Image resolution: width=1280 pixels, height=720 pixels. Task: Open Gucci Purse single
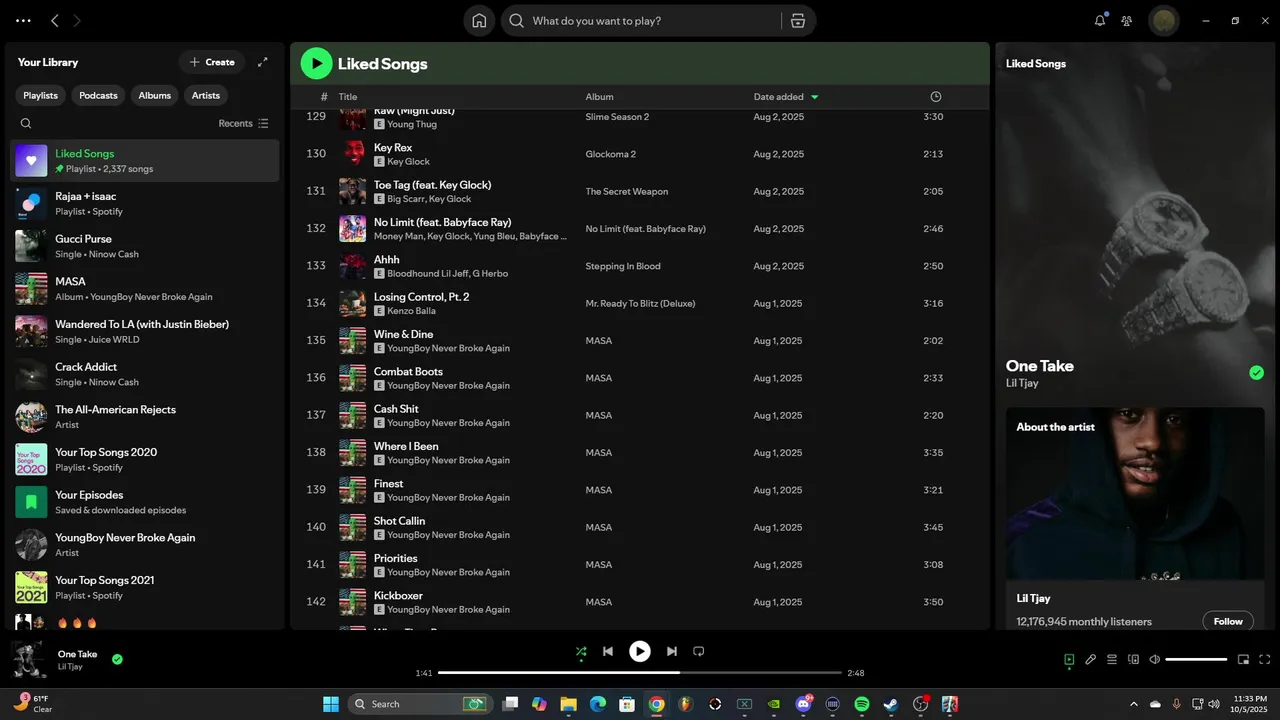pyautogui.click(x=145, y=246)
